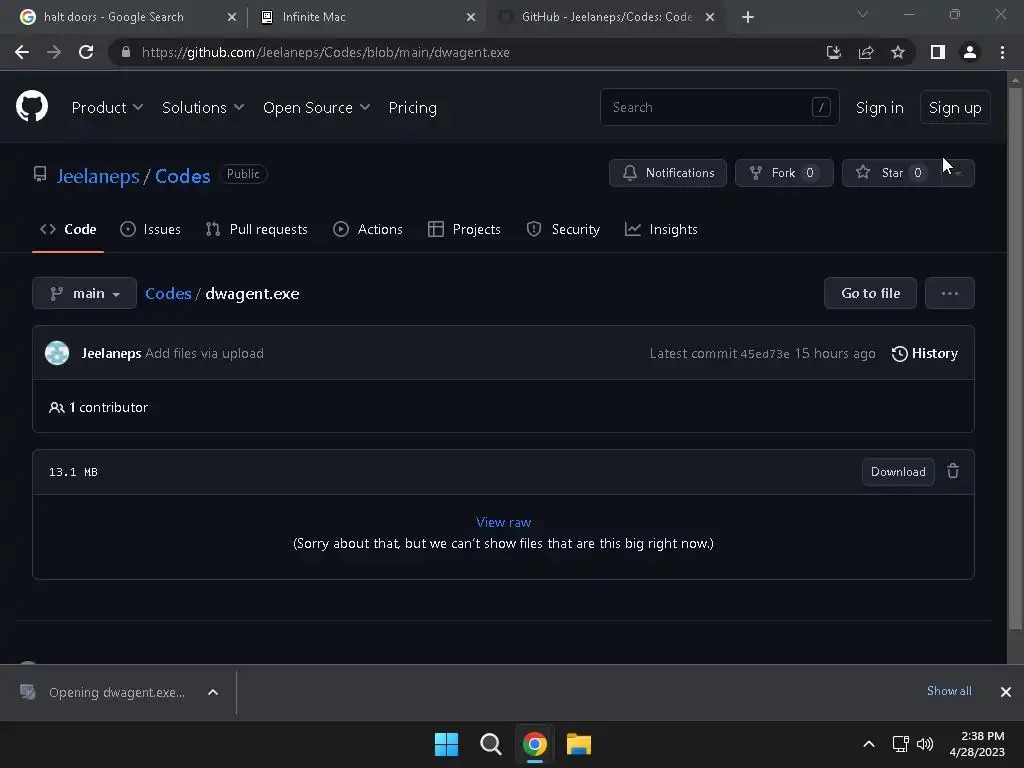This screenshot has height=768, width=1024.
Task: Open the Windows Start menu
Action: (446, 744)
